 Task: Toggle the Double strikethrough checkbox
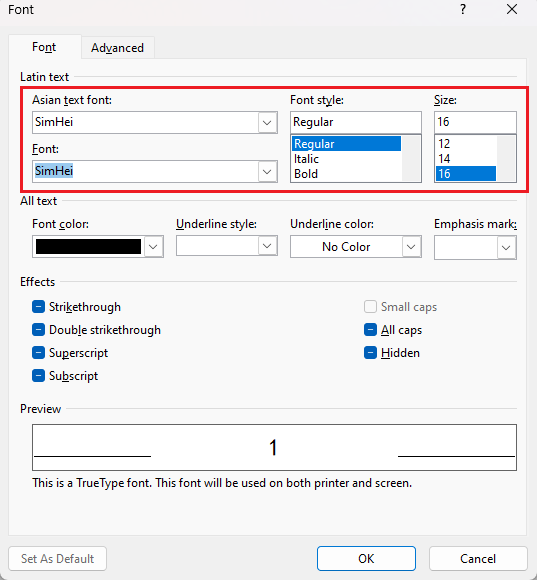tap(38, 330)
